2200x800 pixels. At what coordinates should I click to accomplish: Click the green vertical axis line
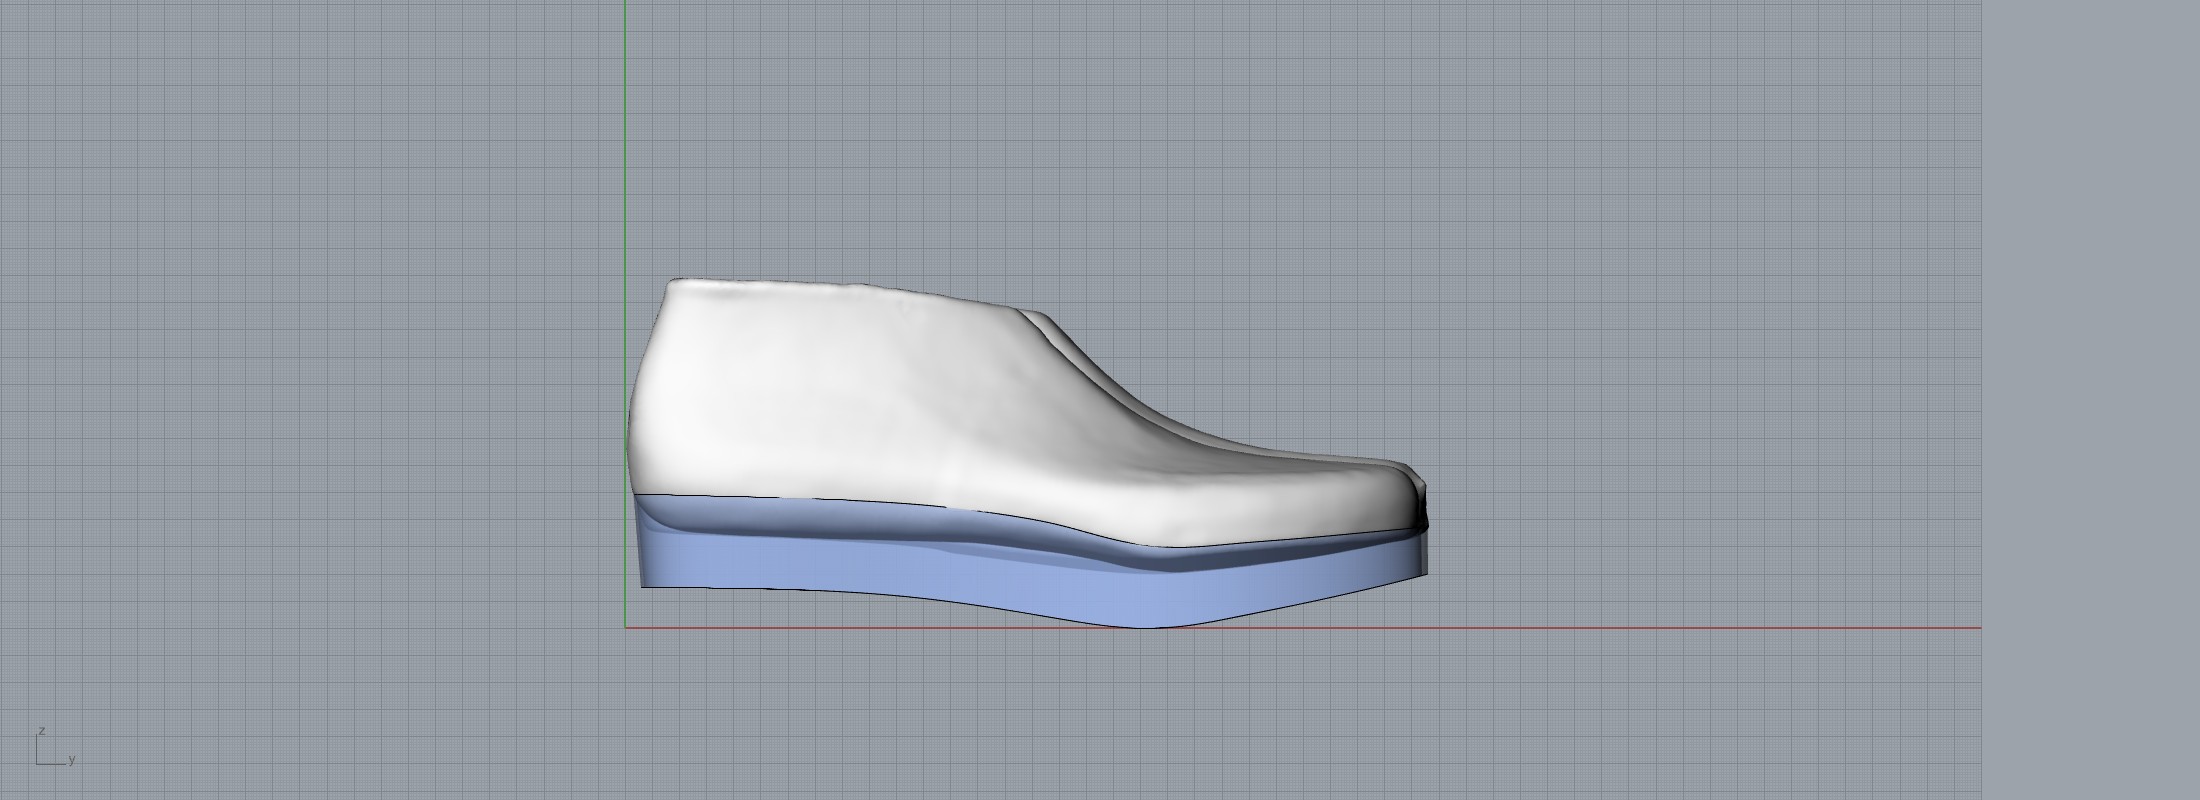click(x=626, y=150)
